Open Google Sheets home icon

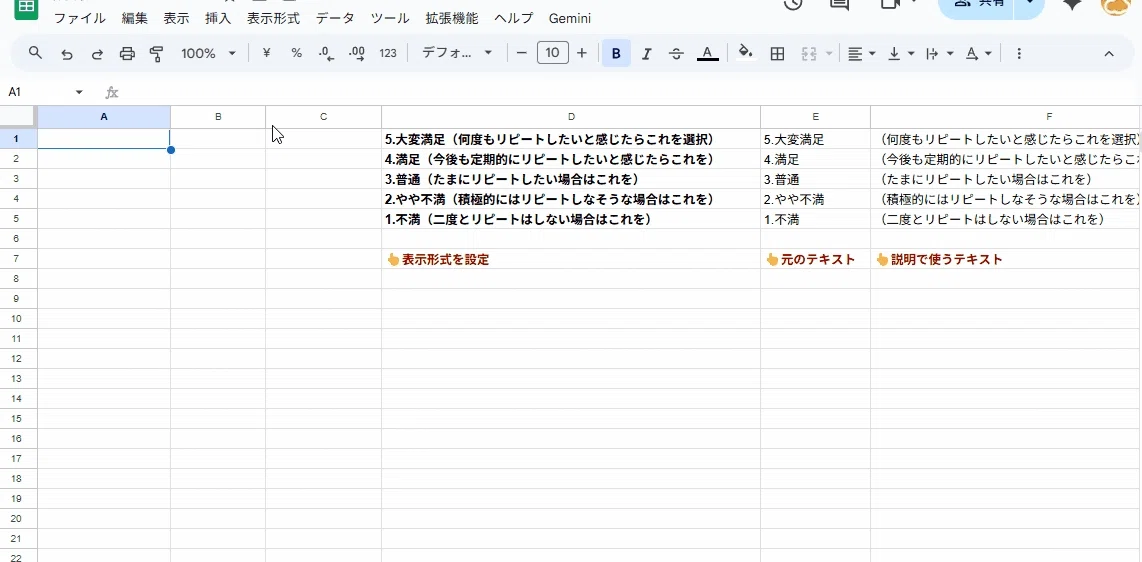pos(25,7)
